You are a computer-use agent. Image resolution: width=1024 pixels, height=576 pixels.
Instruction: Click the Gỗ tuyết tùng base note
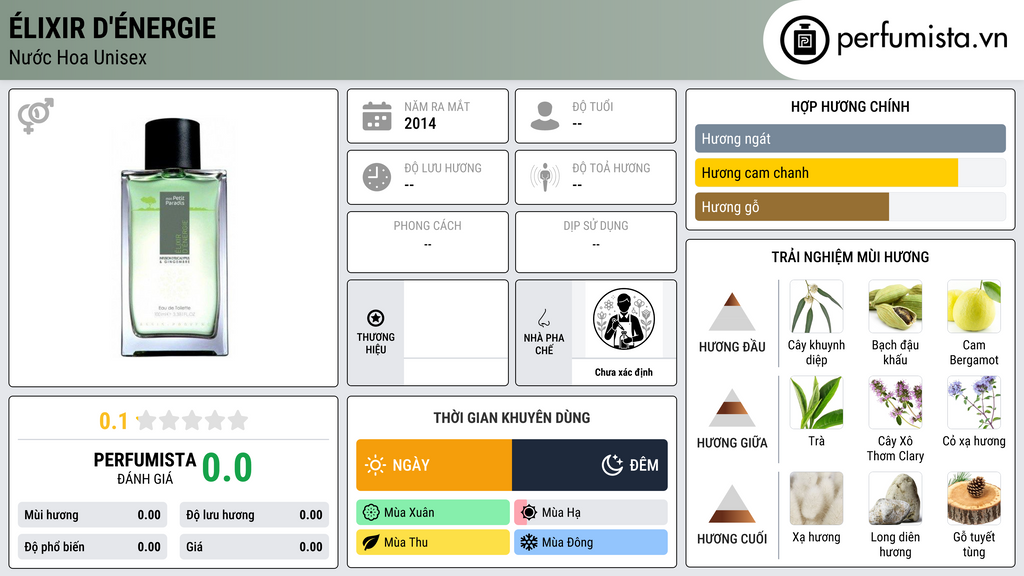click(974, 516)
